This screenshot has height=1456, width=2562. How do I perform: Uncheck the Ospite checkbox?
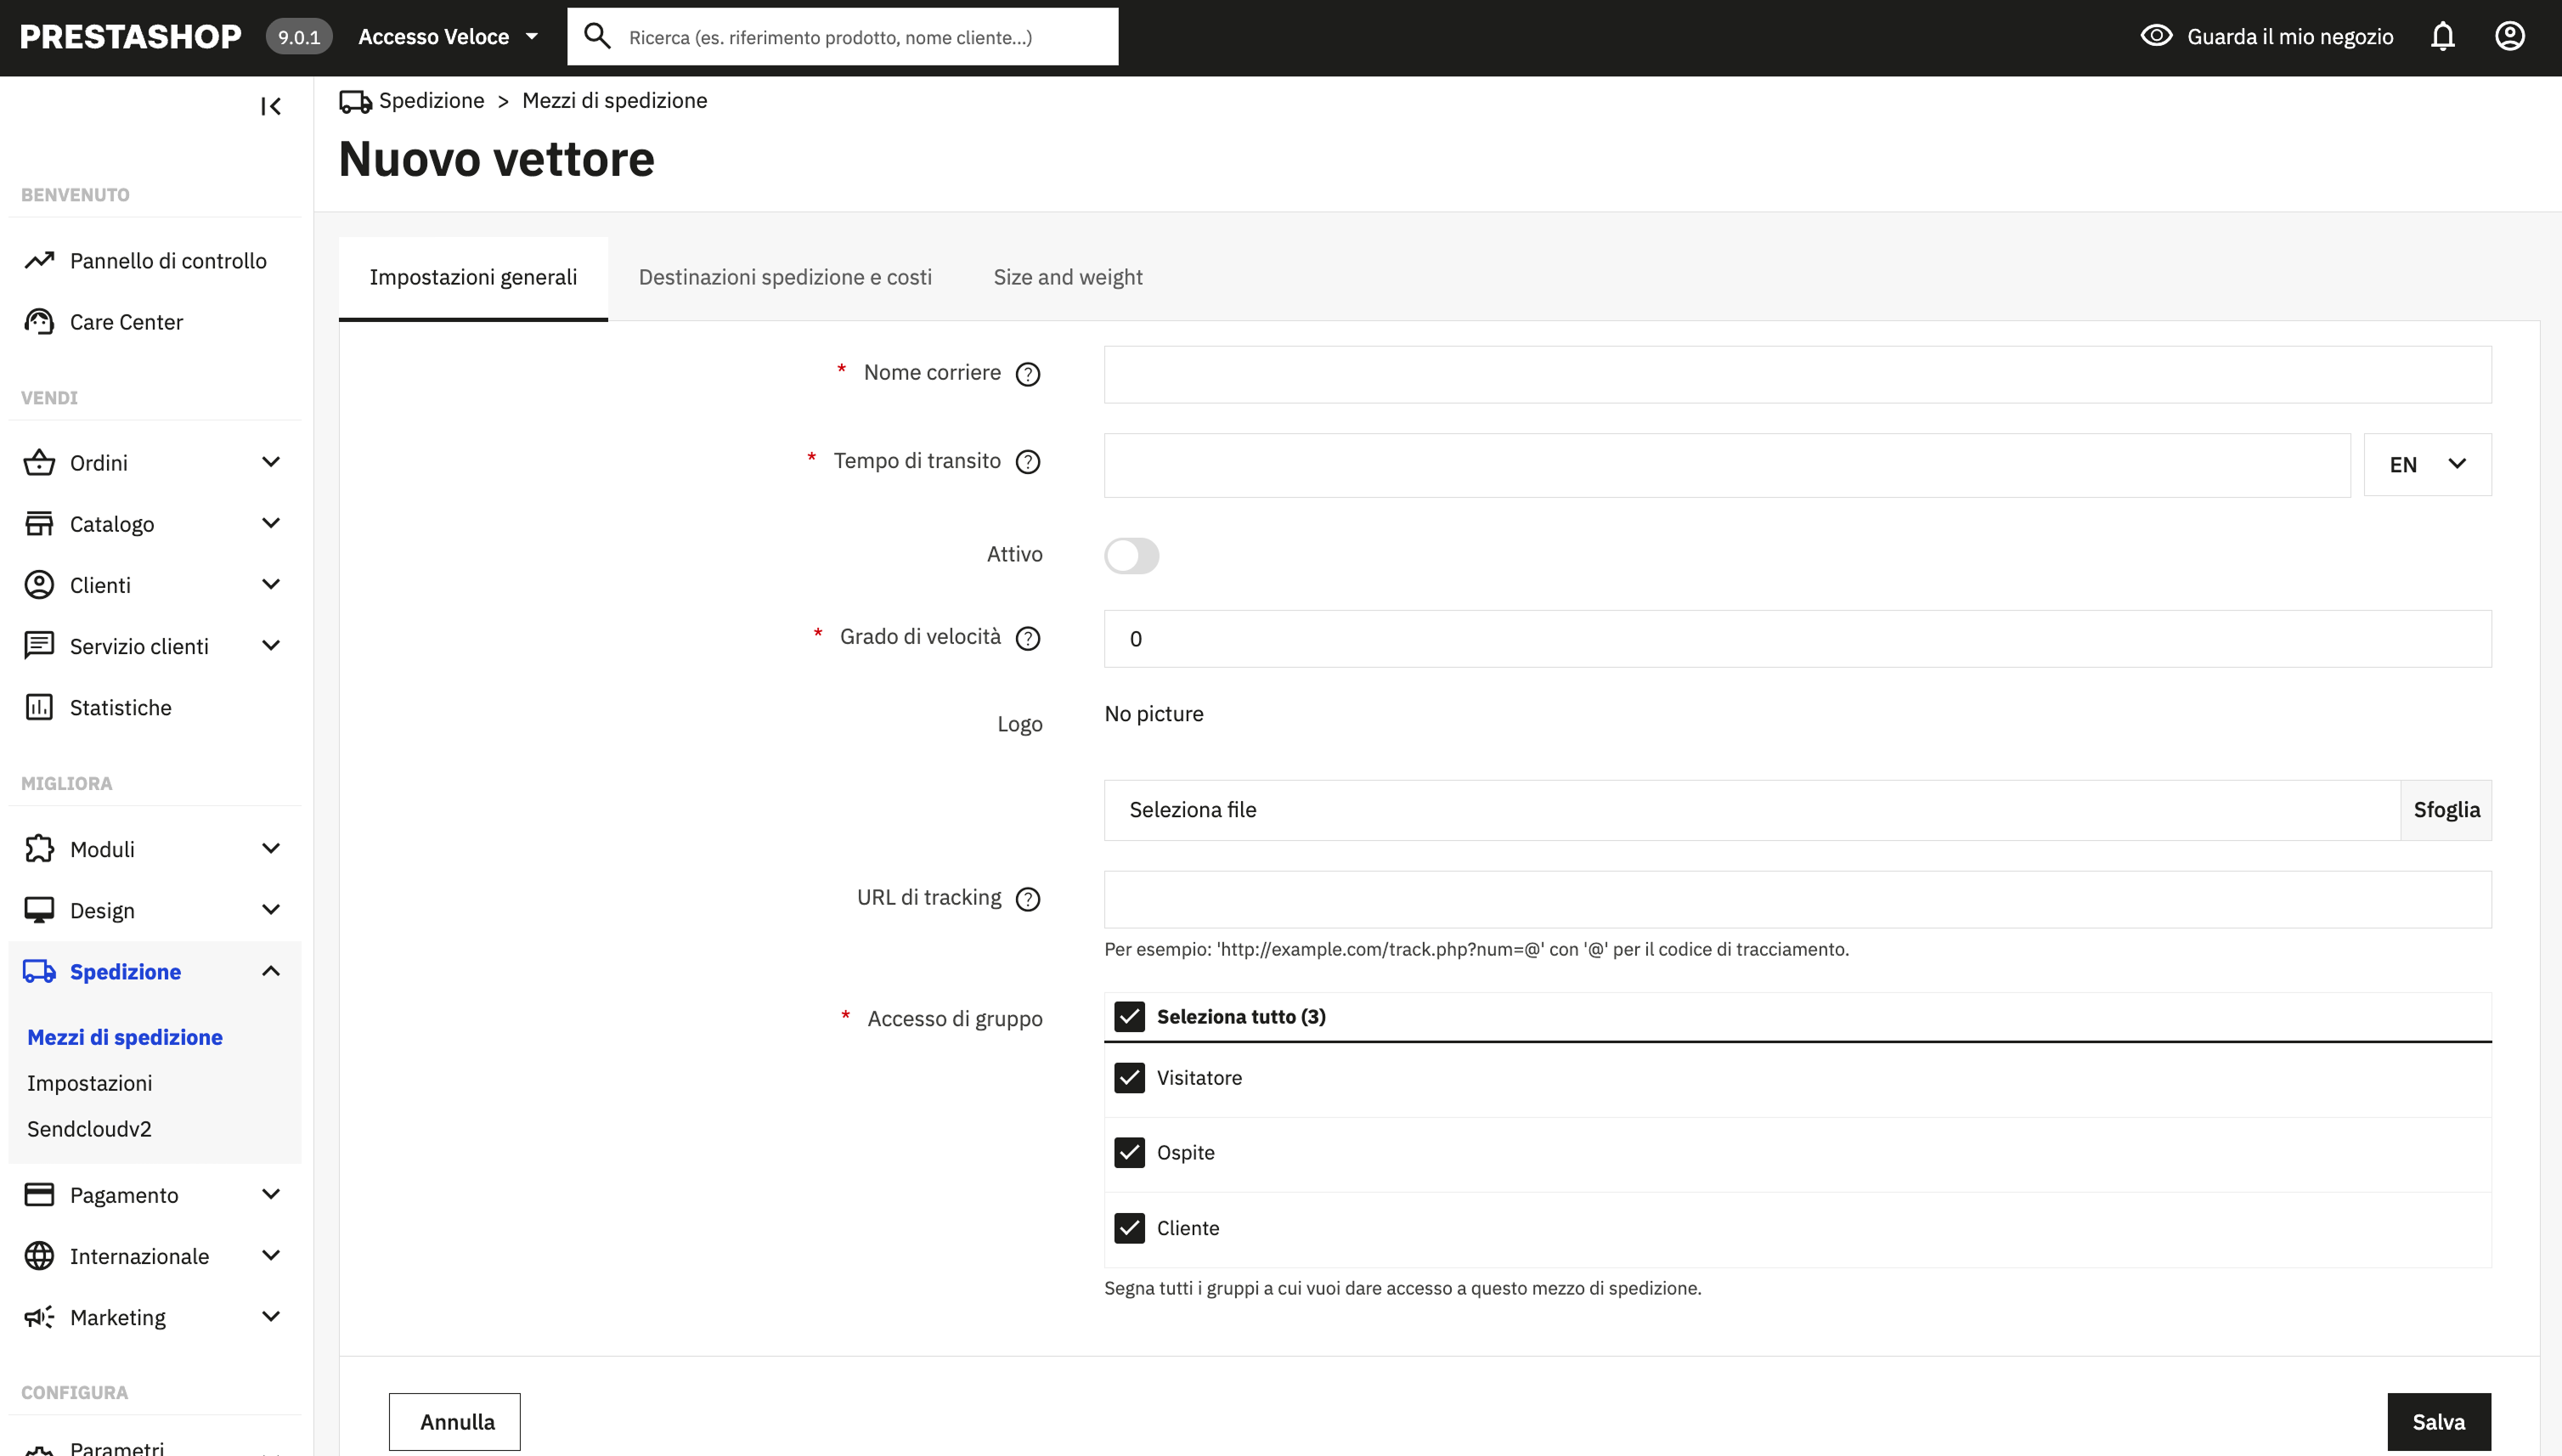(1129, 1153)
